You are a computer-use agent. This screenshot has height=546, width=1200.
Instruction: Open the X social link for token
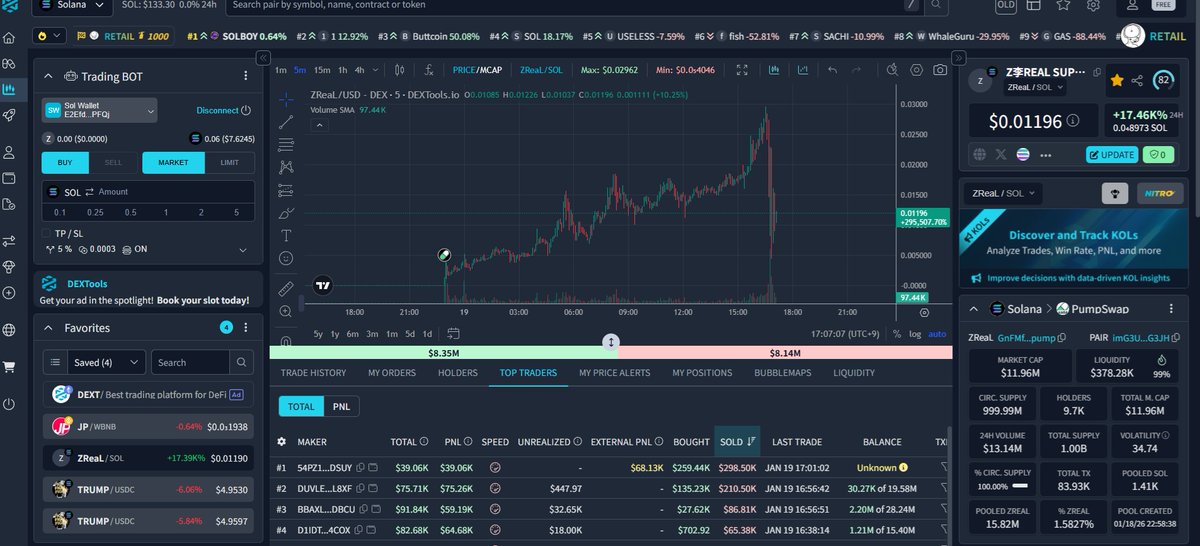pyautogui.click(x=1001, y=155)
